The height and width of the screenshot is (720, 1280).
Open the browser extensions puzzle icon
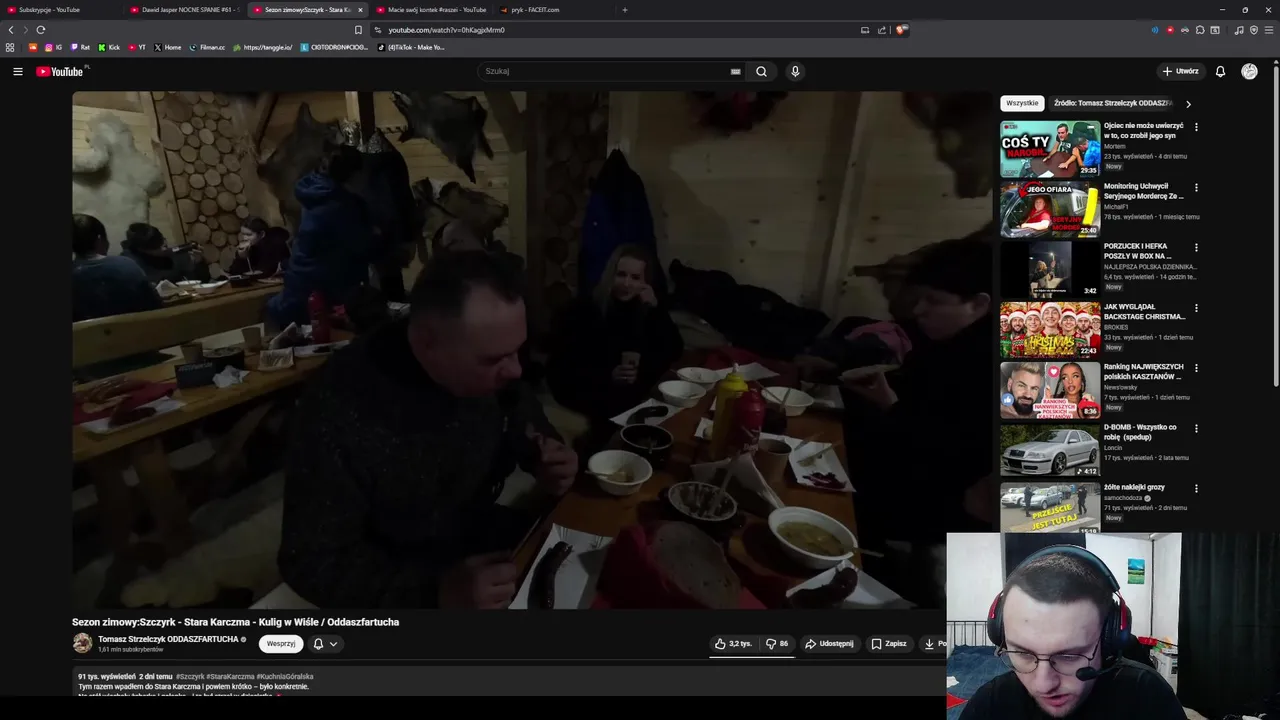pos(1200,30)
